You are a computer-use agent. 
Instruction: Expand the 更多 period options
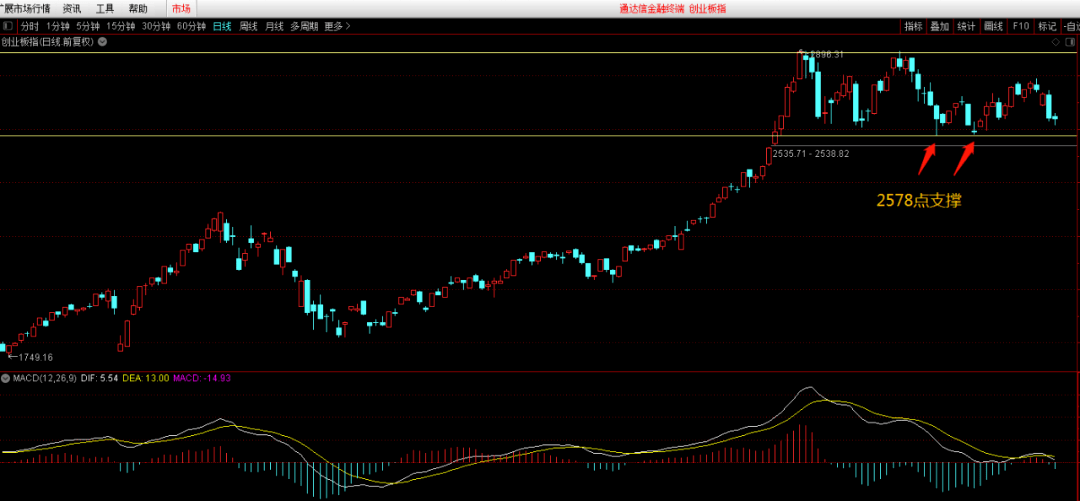click(337, 26)
